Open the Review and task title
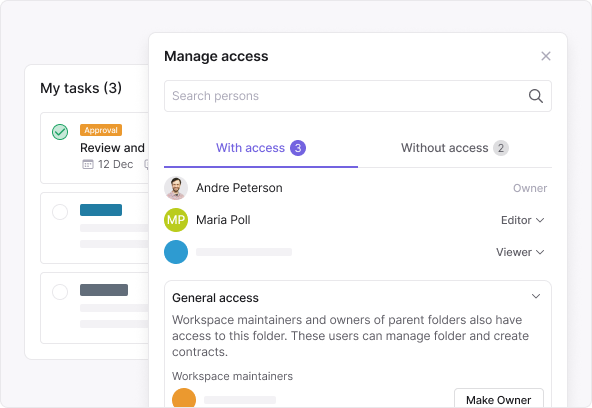592x408 pixels. pyautogui.click(x=113, y=148)
